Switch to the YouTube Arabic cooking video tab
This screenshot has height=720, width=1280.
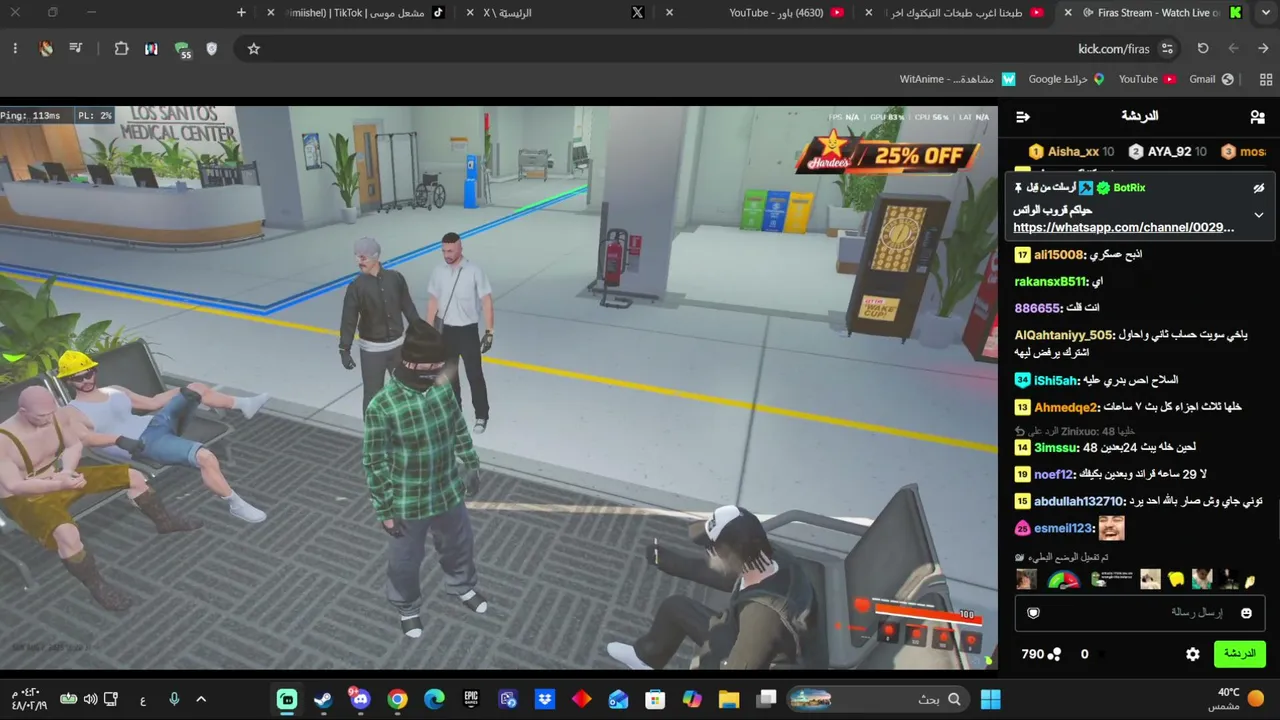click(x=955, y=13)
